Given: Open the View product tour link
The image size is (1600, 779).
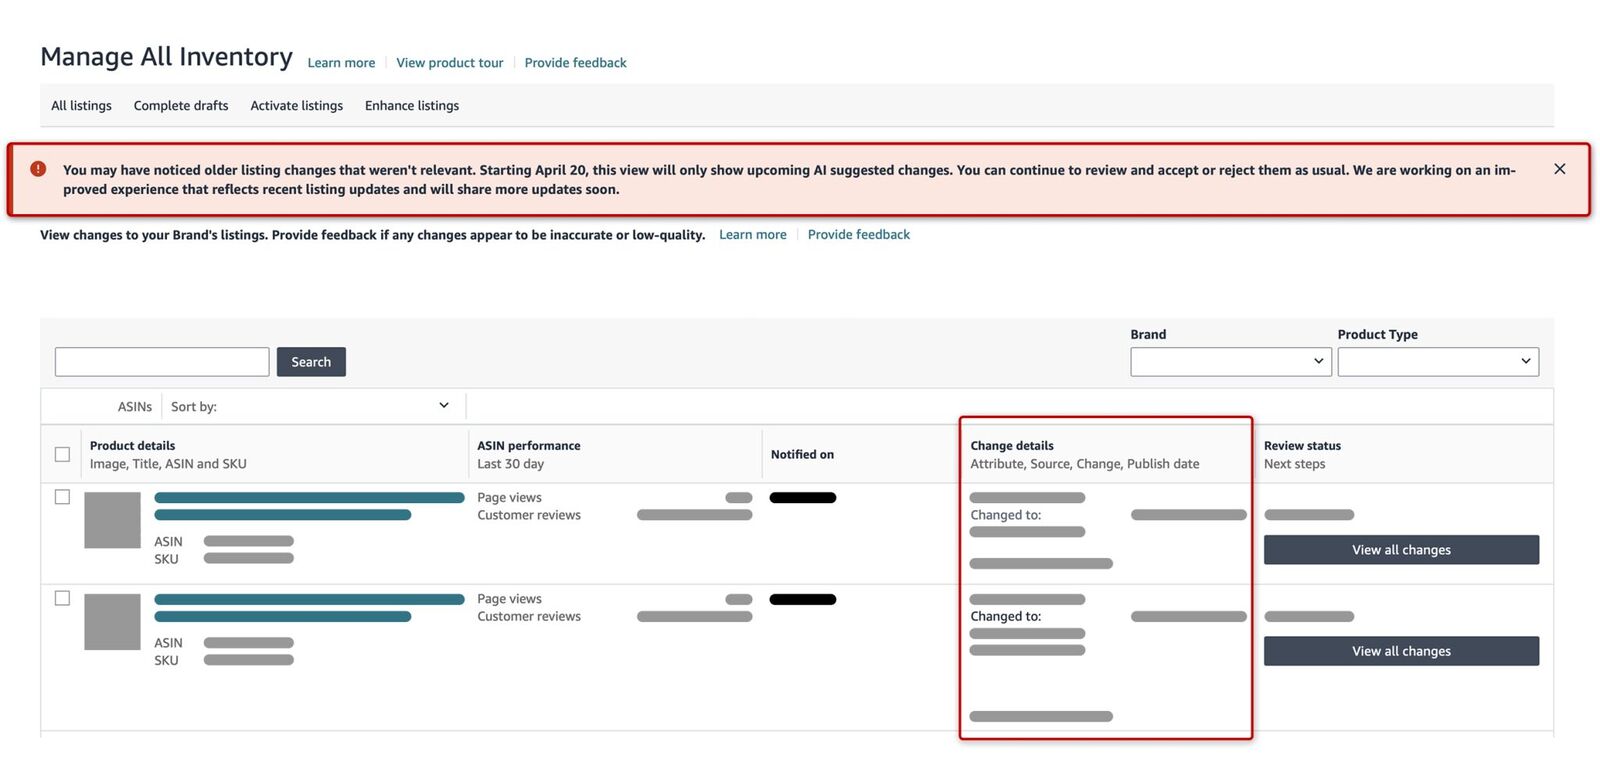Looking at the screenshot, I should [x=450, y=63].
